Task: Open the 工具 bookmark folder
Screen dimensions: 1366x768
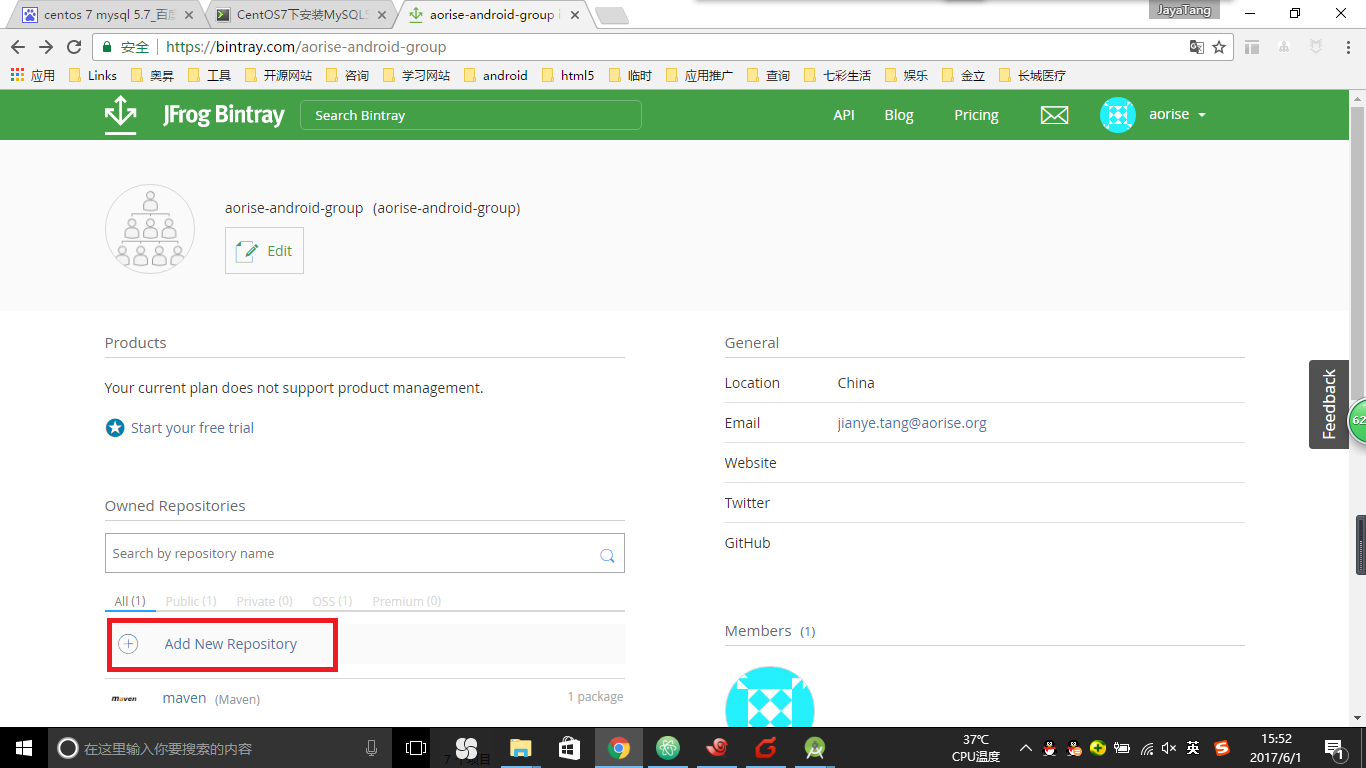Action: pos(210,75)
